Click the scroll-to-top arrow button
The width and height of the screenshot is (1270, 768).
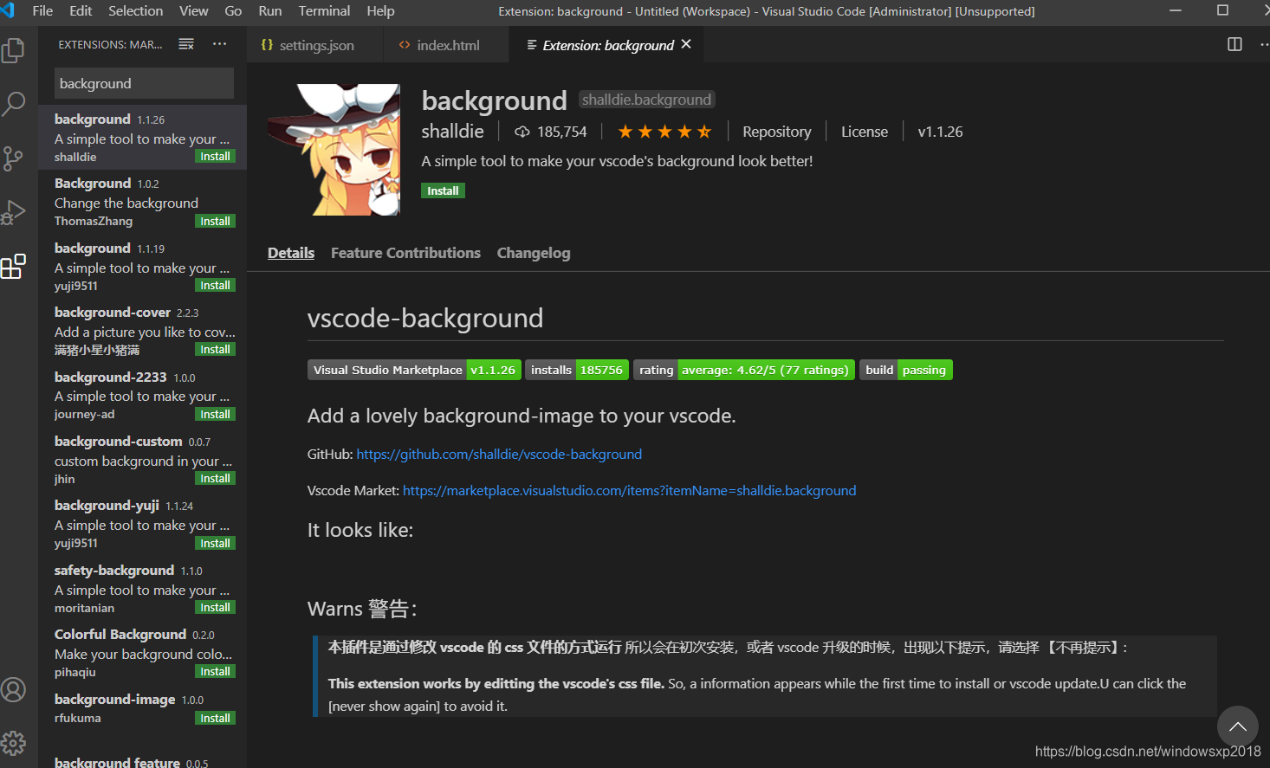(1237, 727)
